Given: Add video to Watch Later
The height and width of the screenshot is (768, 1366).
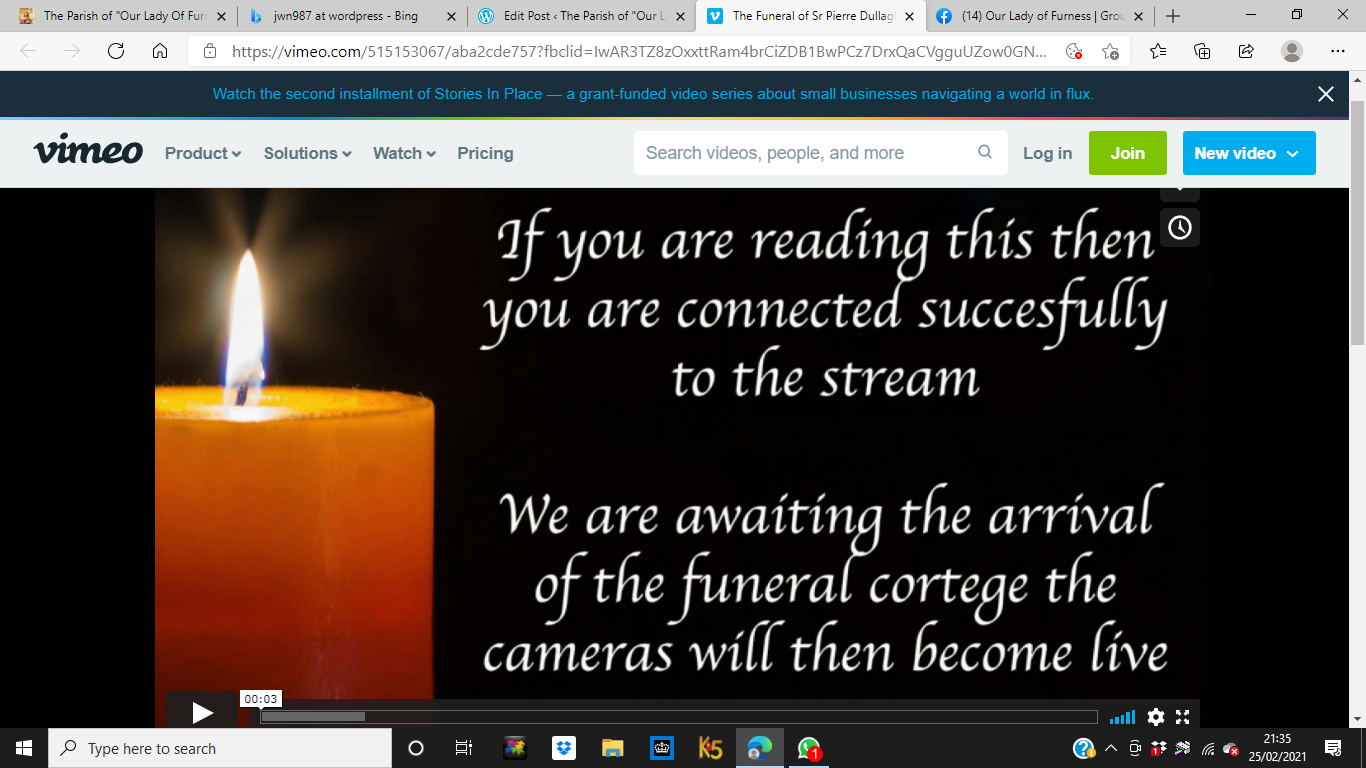Looking at the screenshot, I should pos(1180,228).
